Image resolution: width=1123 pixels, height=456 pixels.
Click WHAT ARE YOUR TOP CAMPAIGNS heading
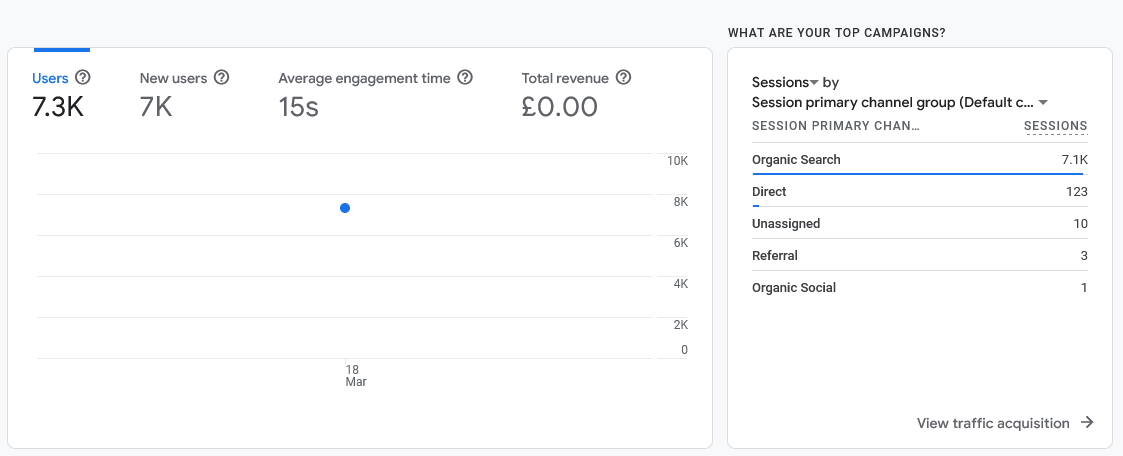coord(837,33)
